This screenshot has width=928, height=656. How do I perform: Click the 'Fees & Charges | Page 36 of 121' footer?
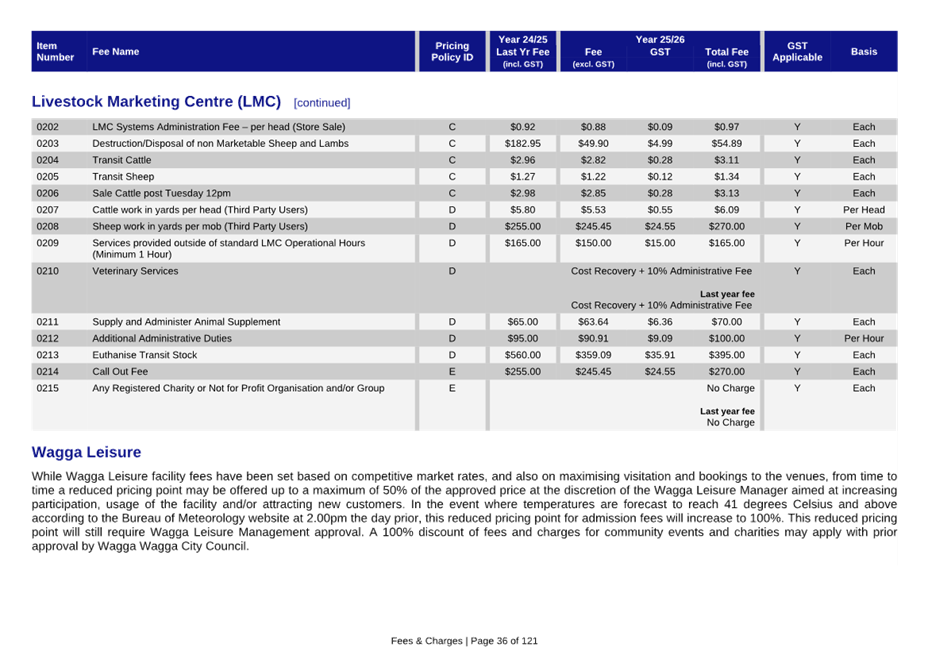464,641
